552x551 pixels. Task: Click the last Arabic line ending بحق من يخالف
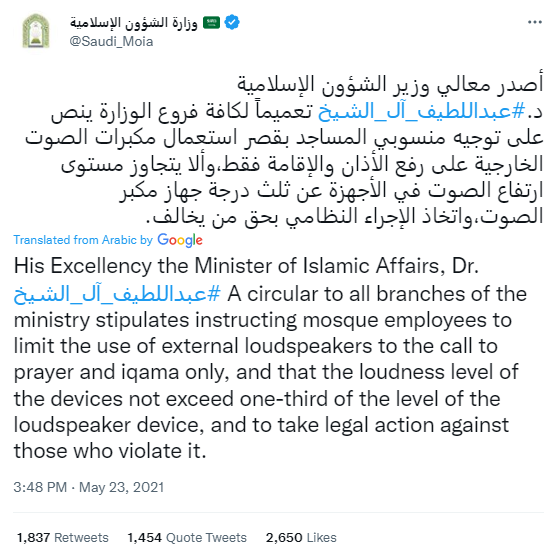(x=344, y=217)
